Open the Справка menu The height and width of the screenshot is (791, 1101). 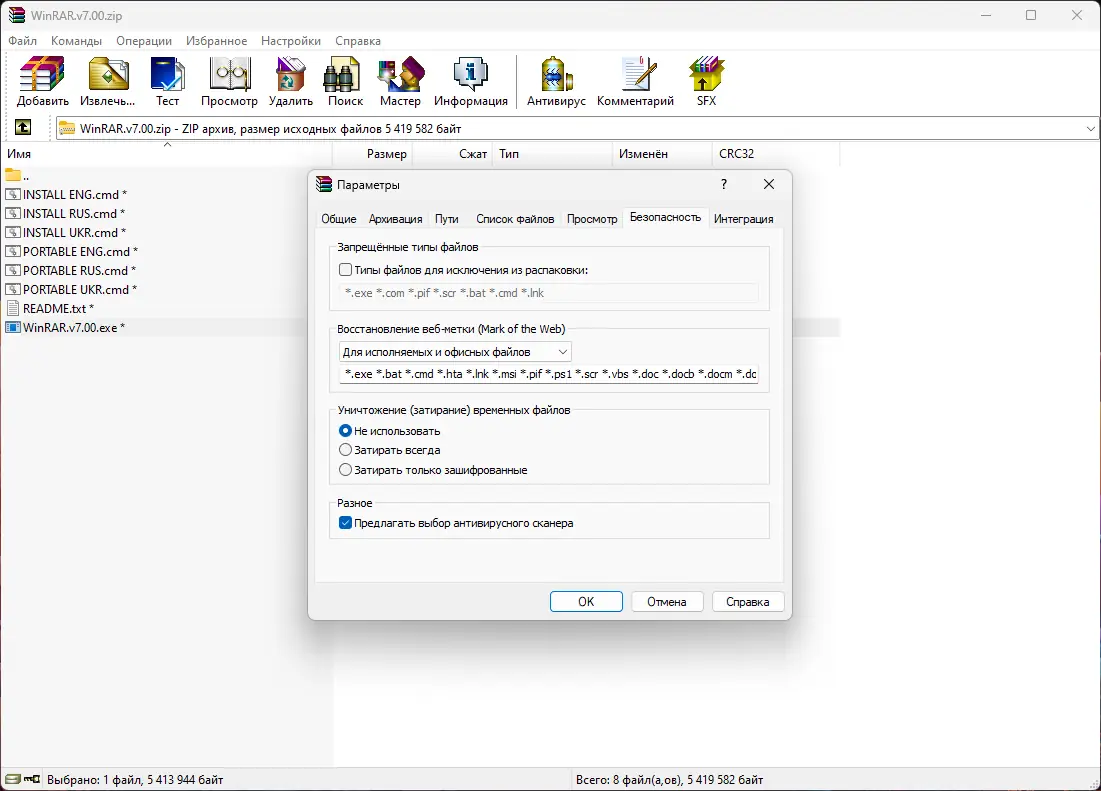[358, 41]
